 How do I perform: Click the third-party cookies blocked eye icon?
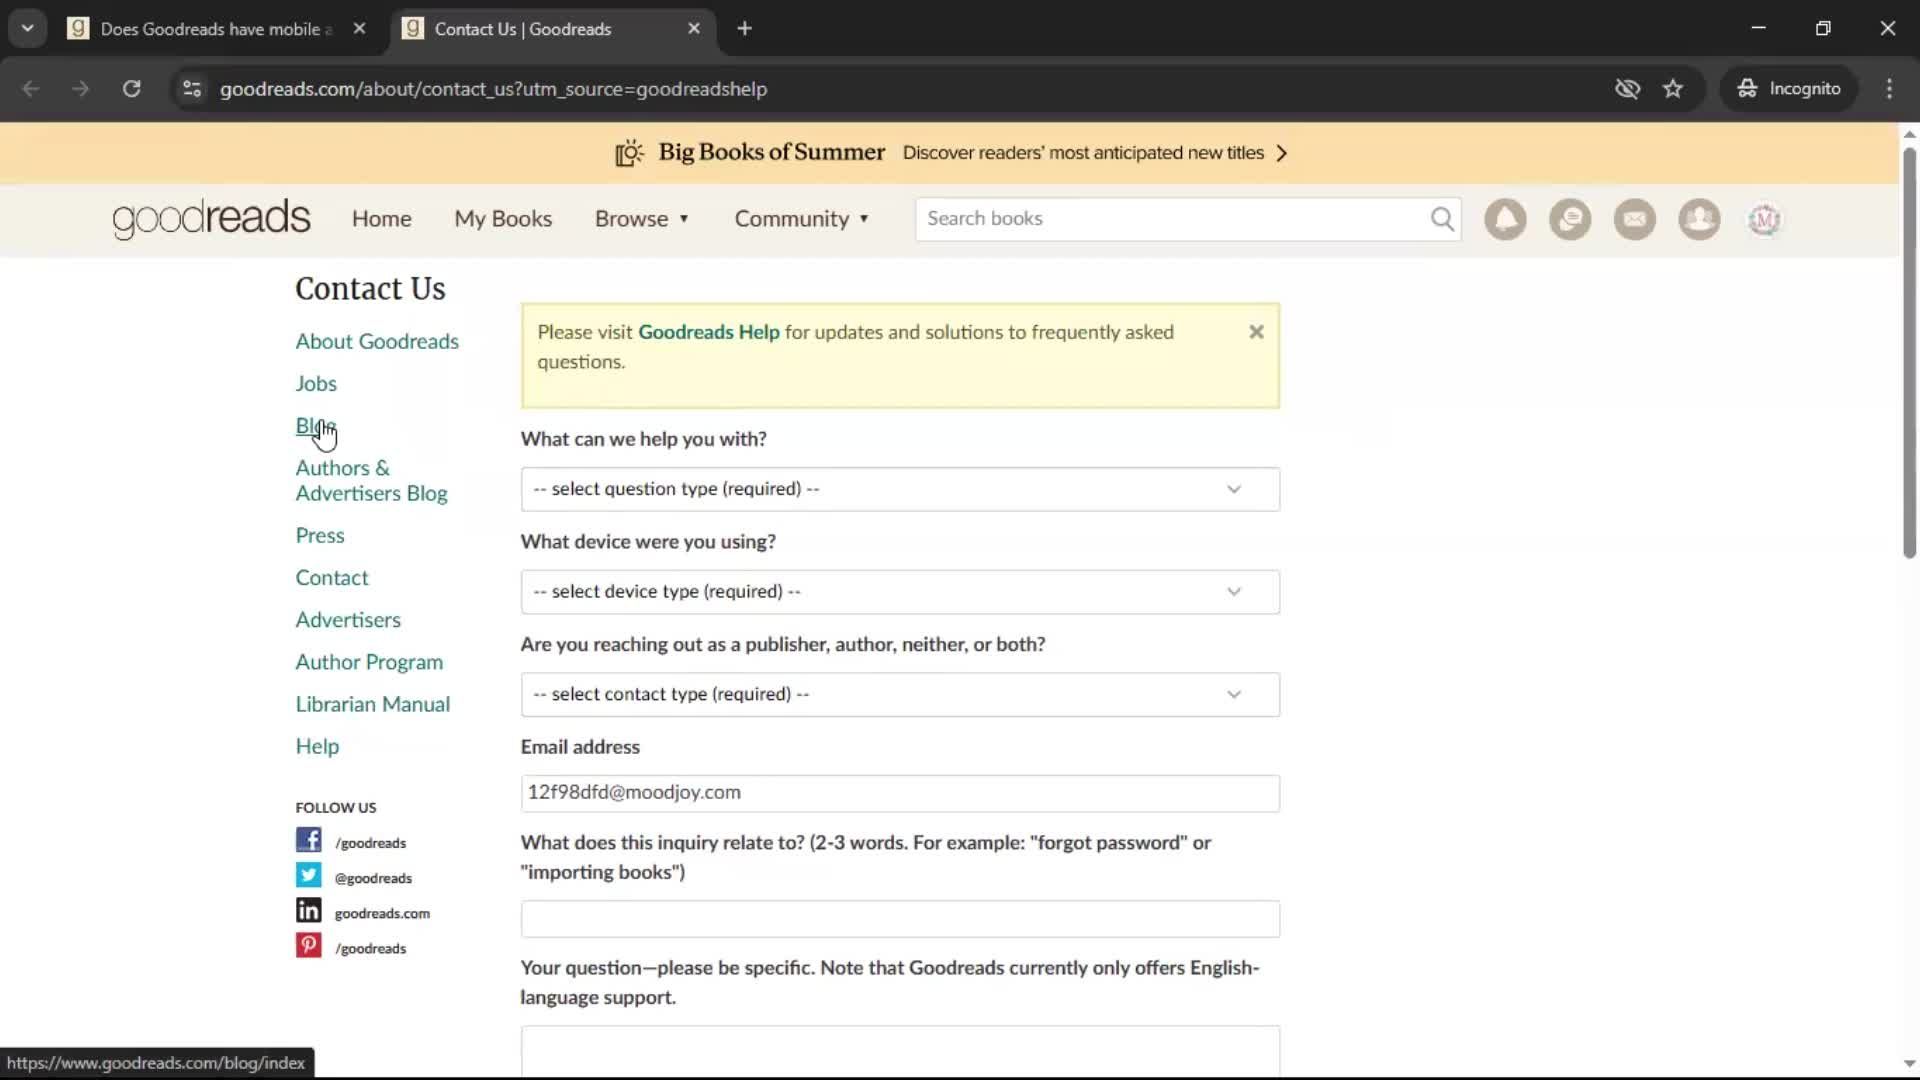(x=1627, y=89)
